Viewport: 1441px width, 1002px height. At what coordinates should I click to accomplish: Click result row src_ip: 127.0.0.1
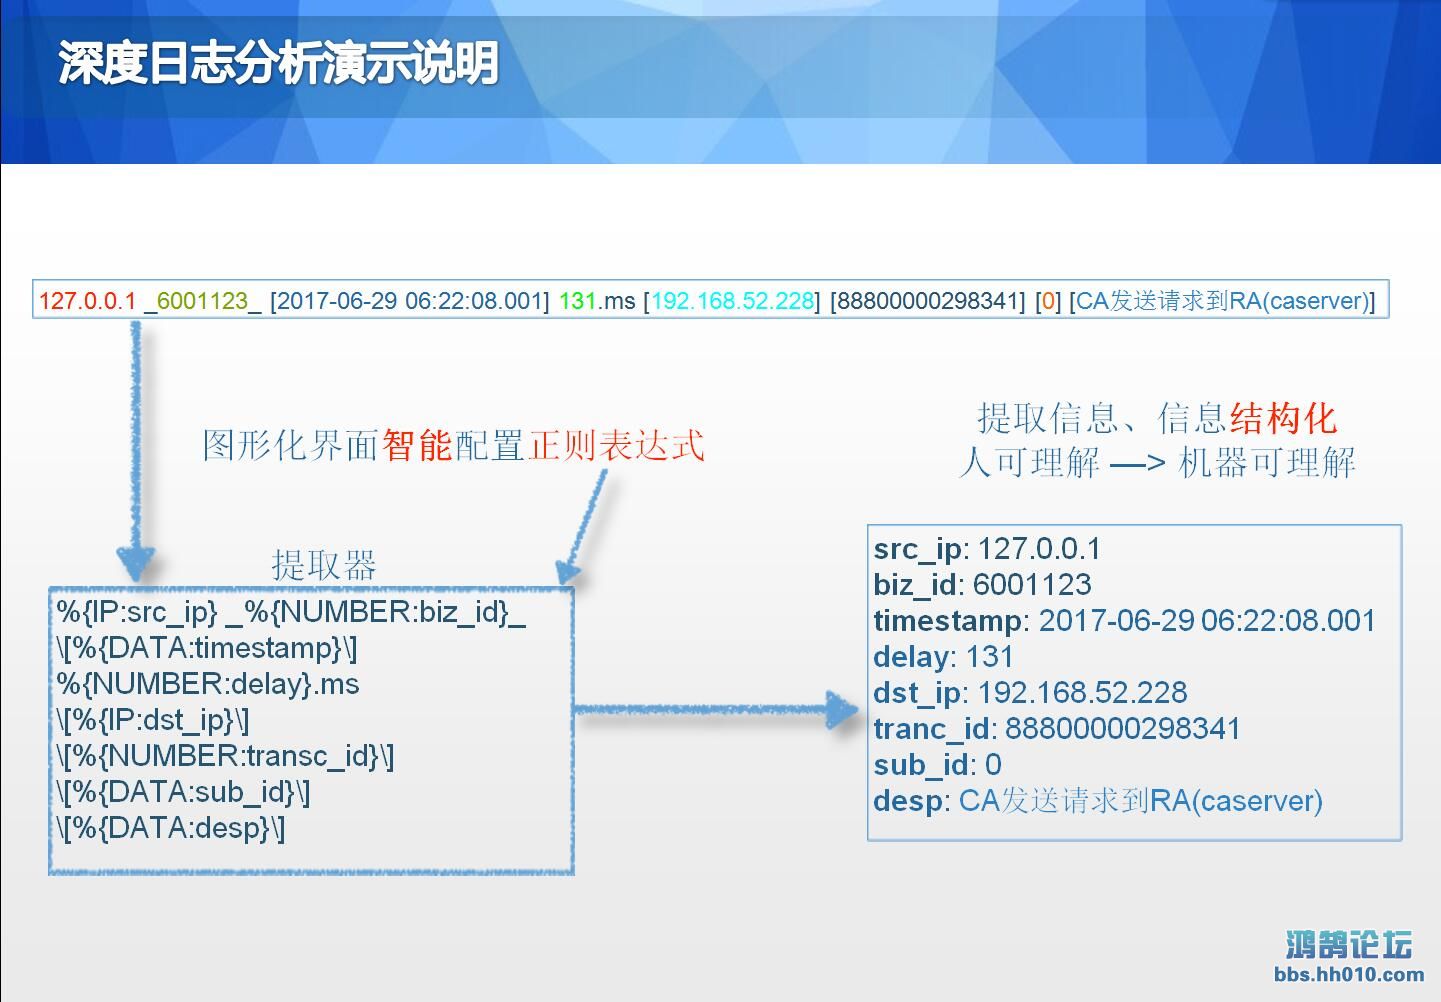point(987,549)
